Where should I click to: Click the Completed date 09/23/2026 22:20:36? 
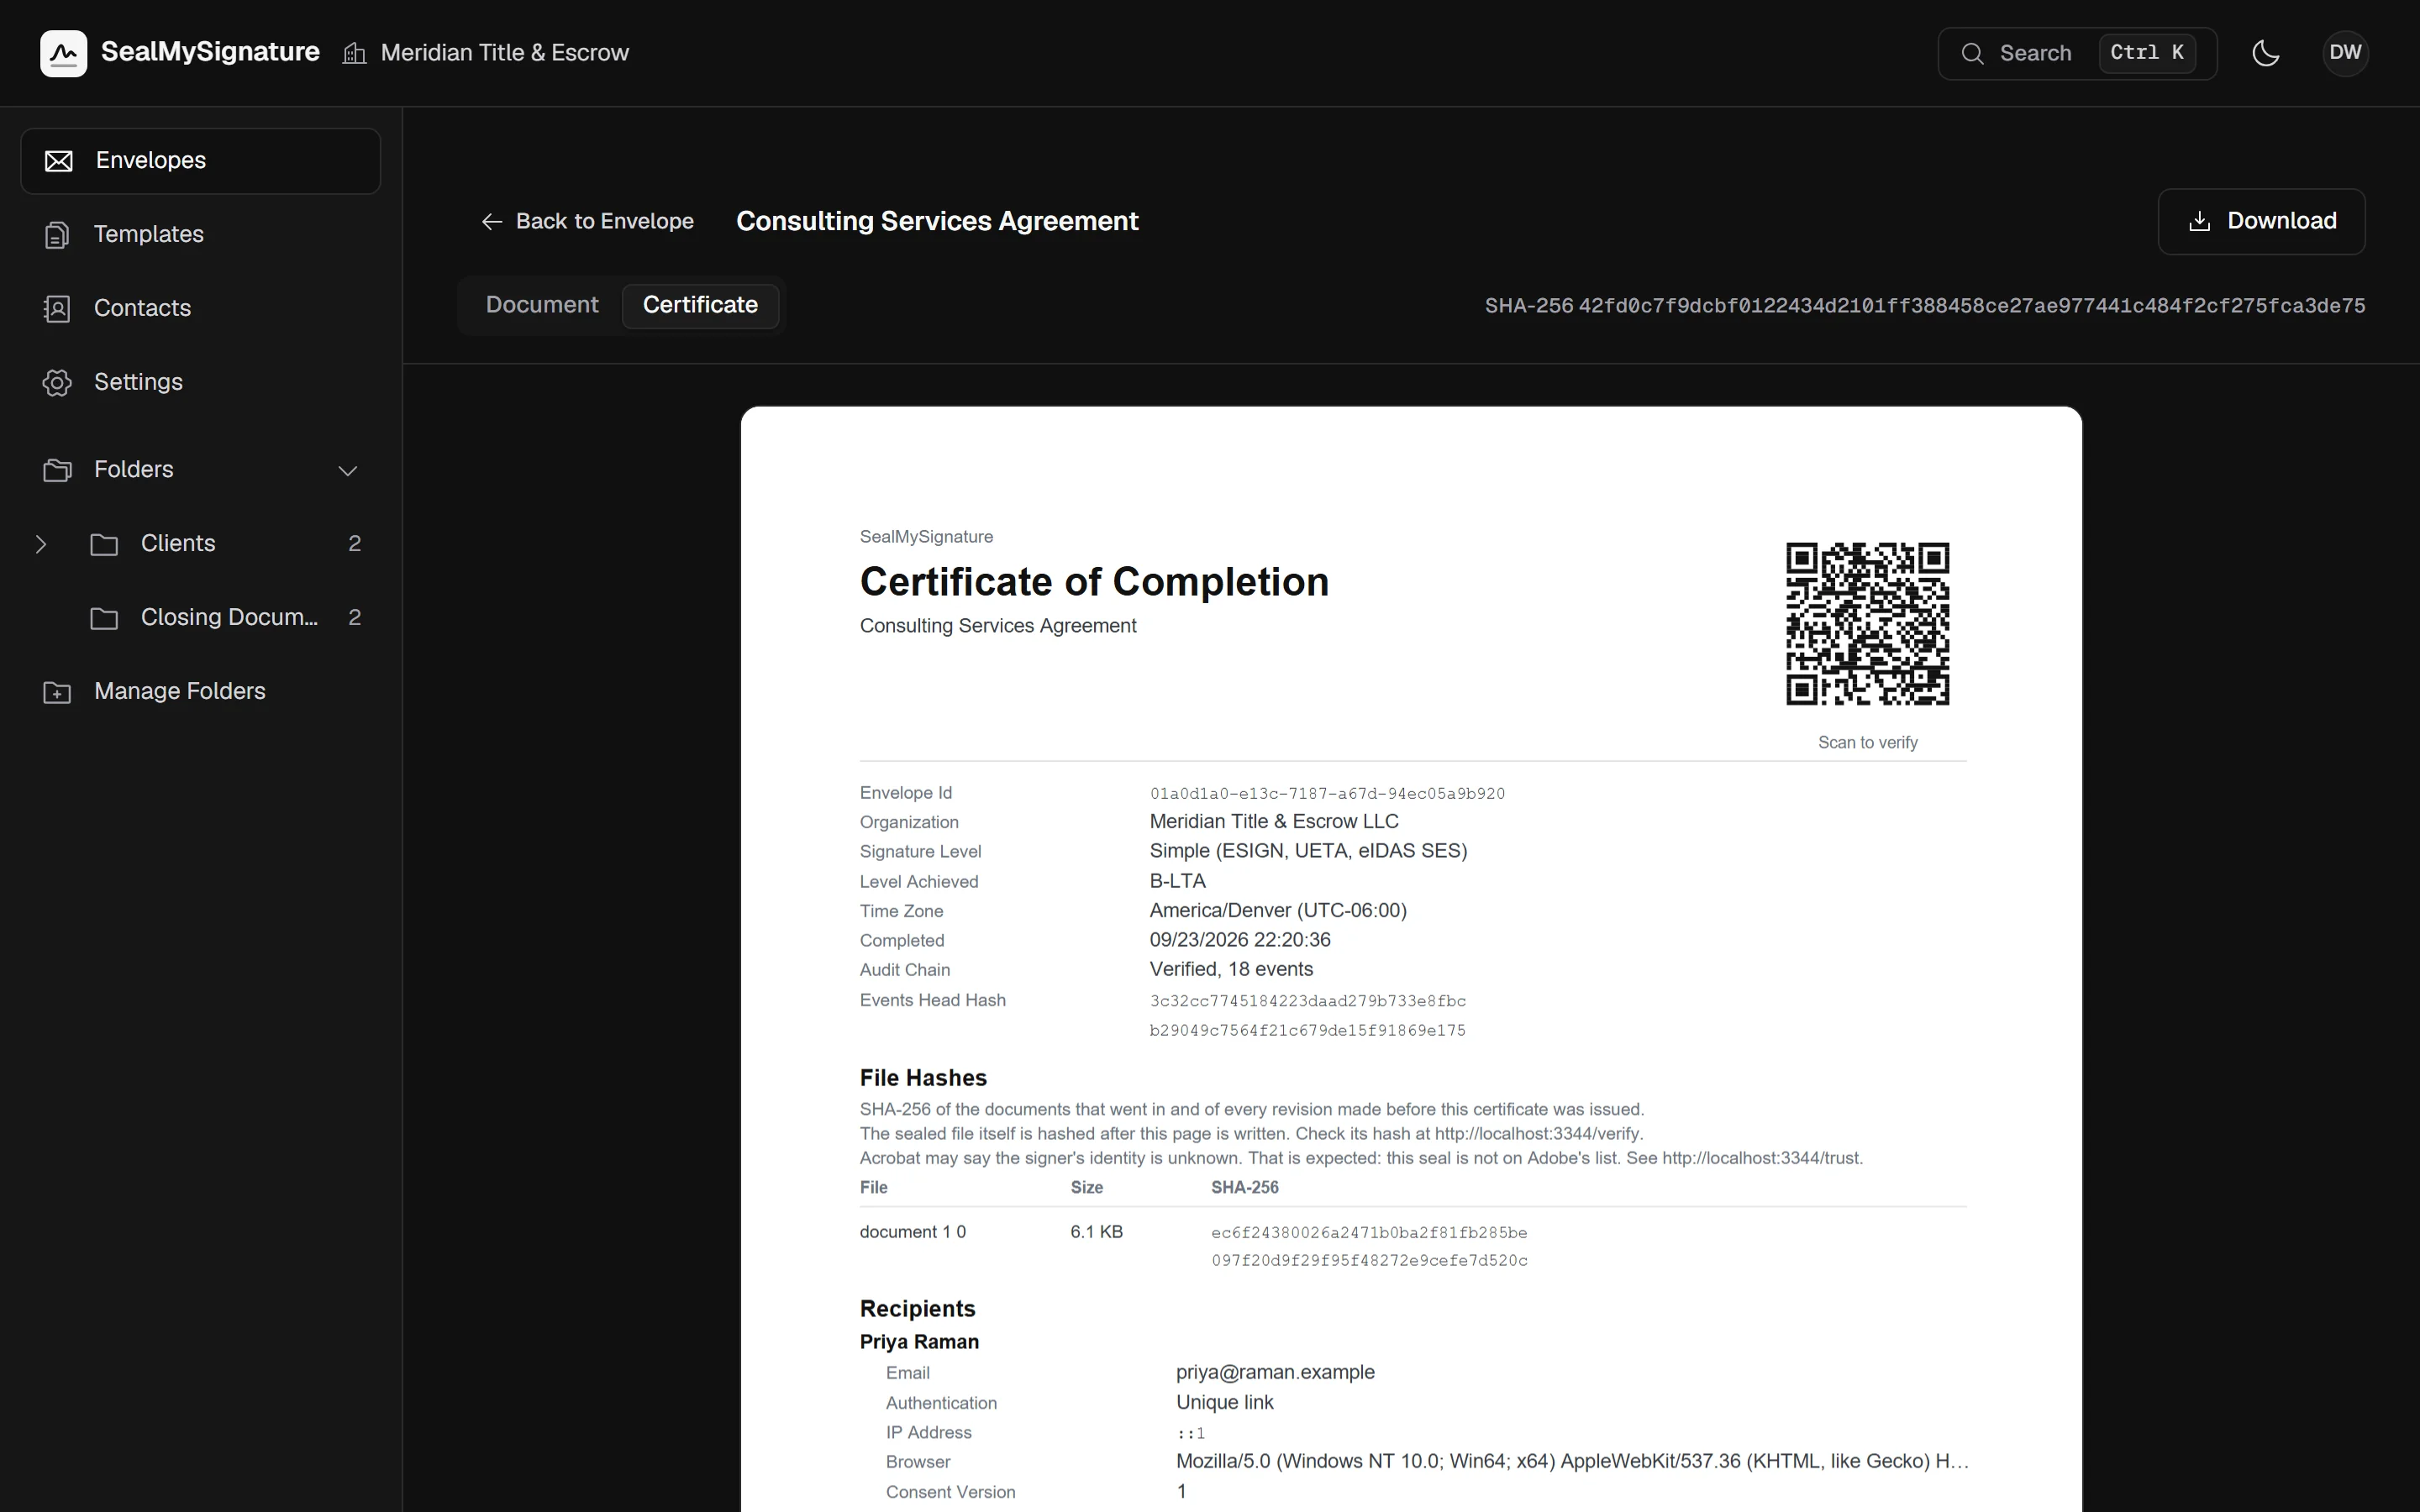click(1240, 941)
